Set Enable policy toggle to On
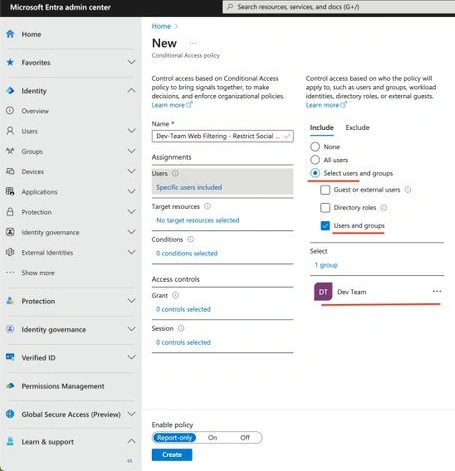Viewport: 455px width, 471px height. [x=212, y=437]
